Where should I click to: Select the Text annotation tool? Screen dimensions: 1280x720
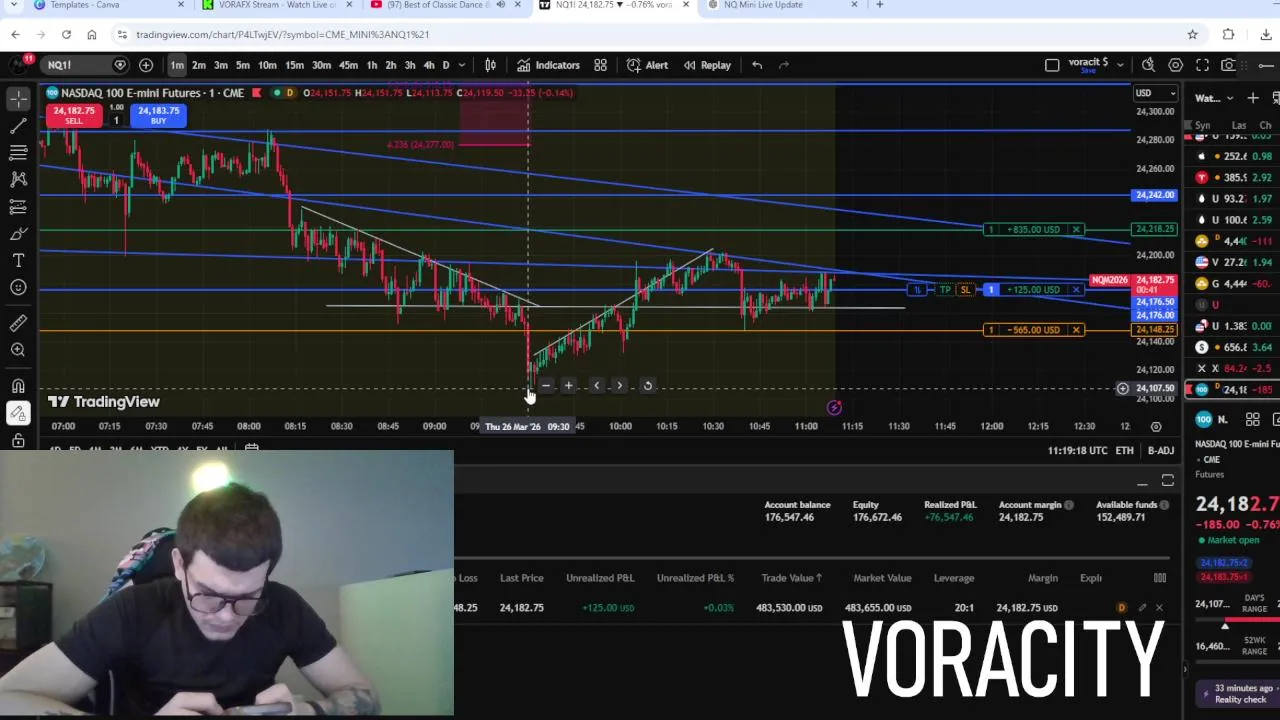pyautogui.click(x=18, y=260)
